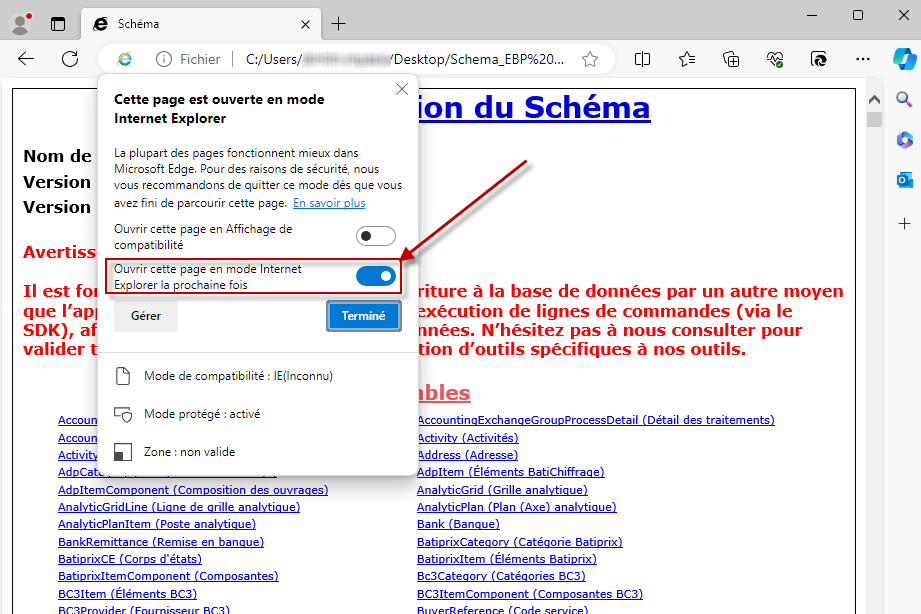
Task: Open BankRemittance (Remise en banque) link
Action: (161, 542)
